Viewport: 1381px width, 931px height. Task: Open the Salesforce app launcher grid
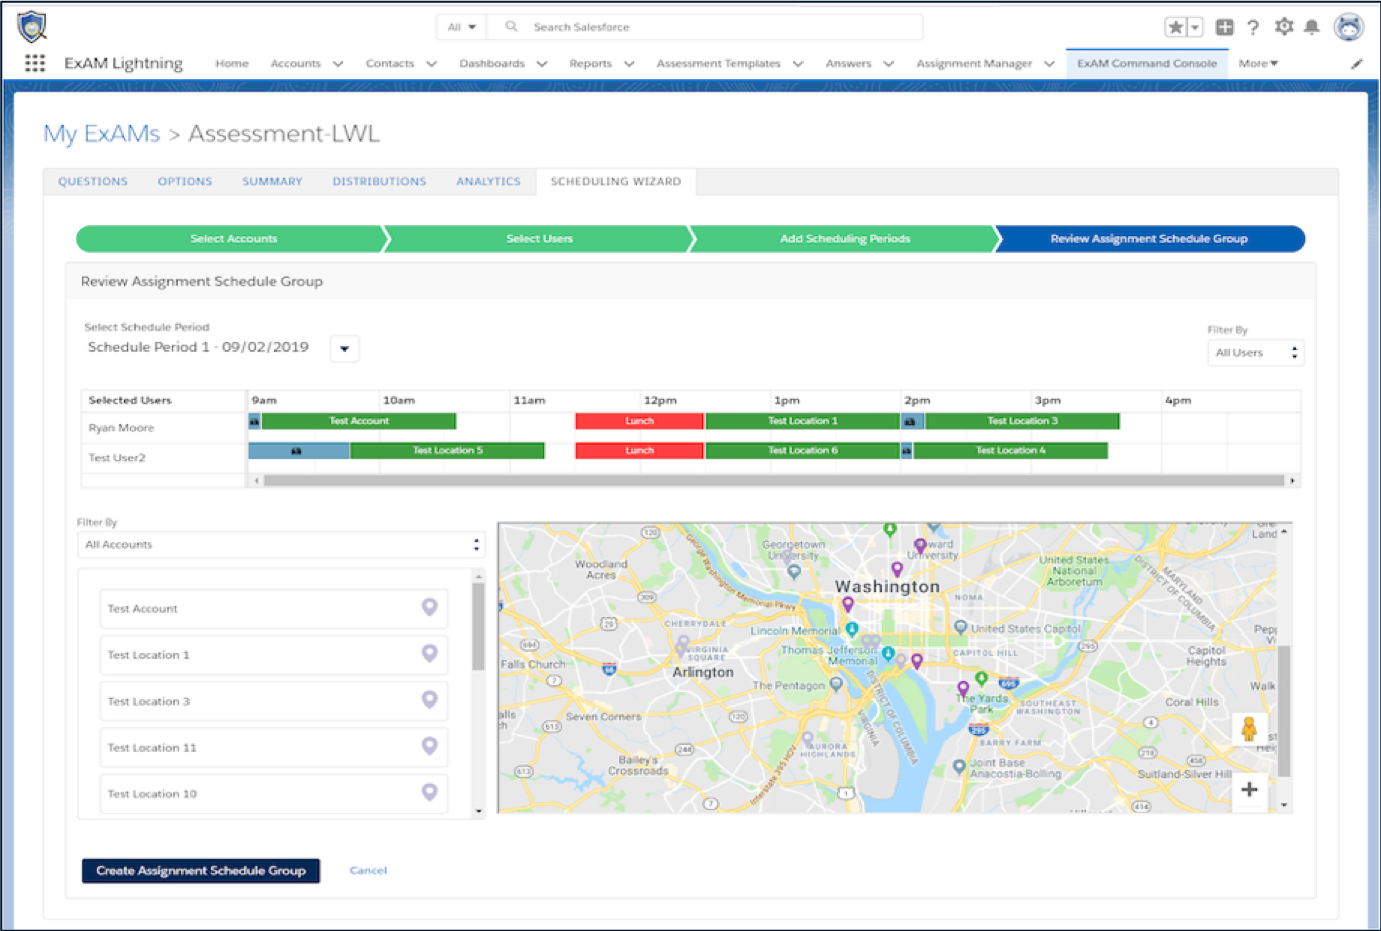pos(34,62)
